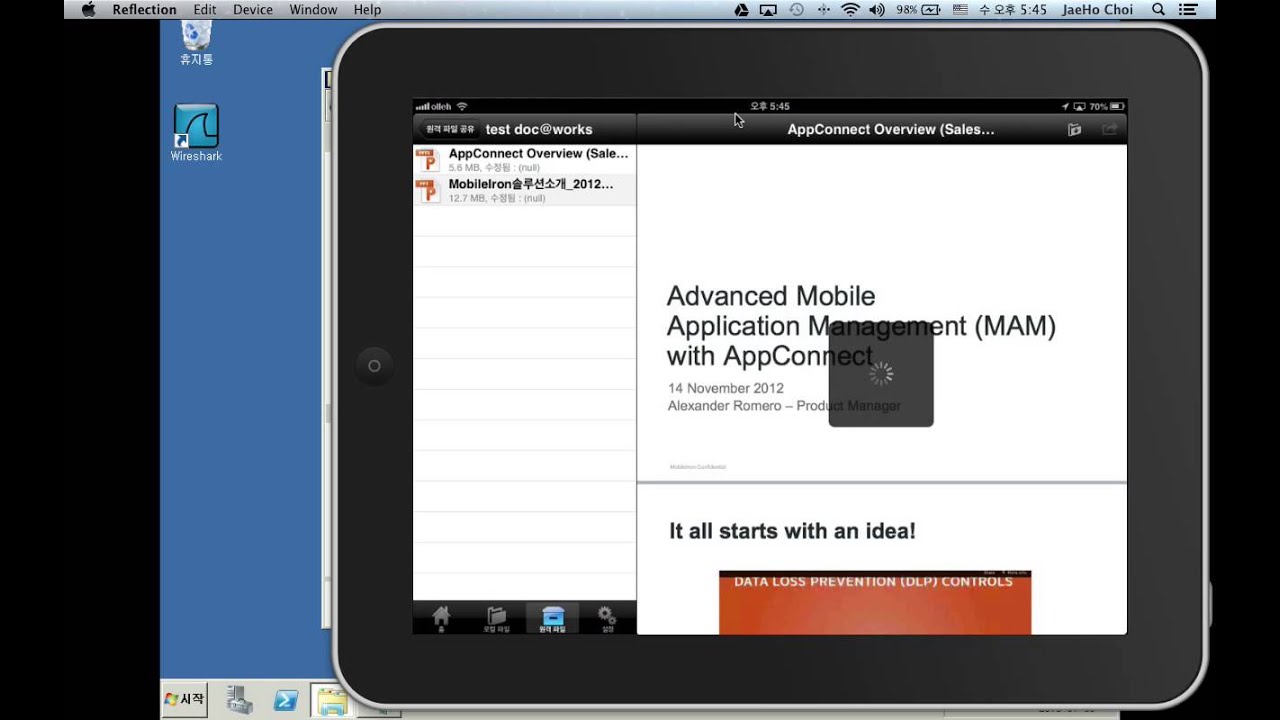The image size is (1280, 720).
Task: Click the It all starts with an idea! heading
Action: coord(792,531)
